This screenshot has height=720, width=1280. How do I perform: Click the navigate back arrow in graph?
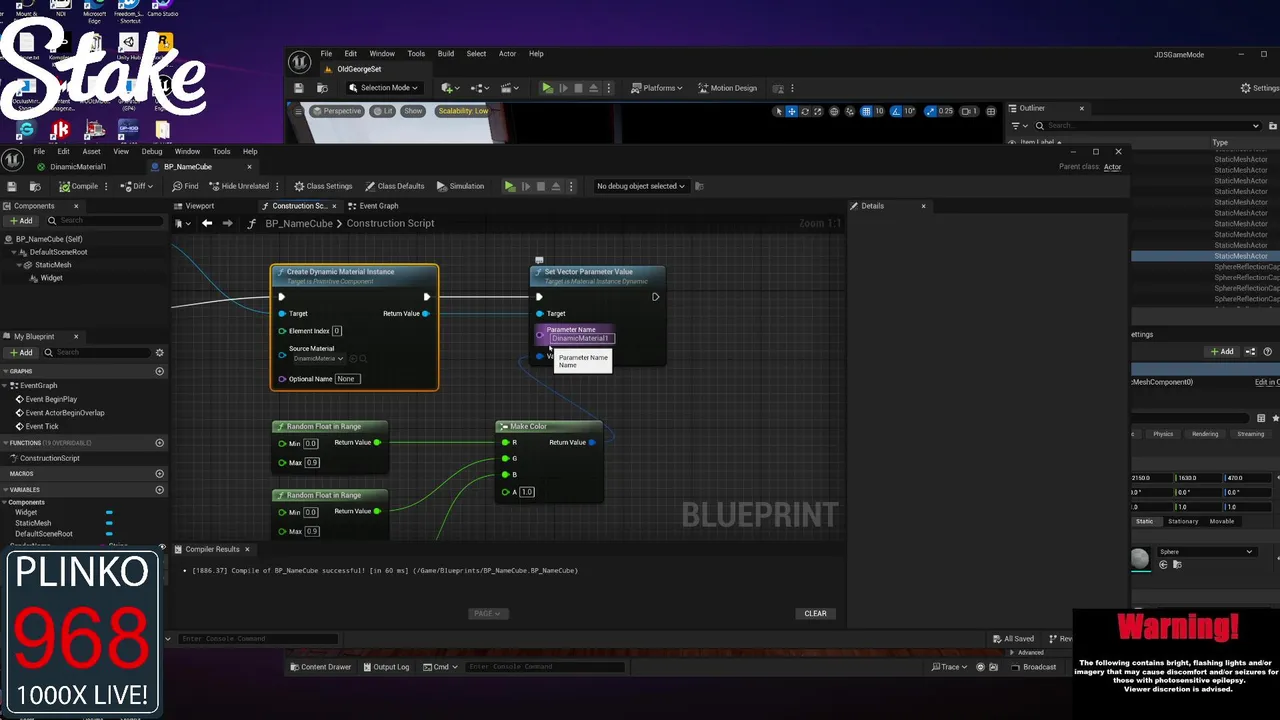point(207,223)
